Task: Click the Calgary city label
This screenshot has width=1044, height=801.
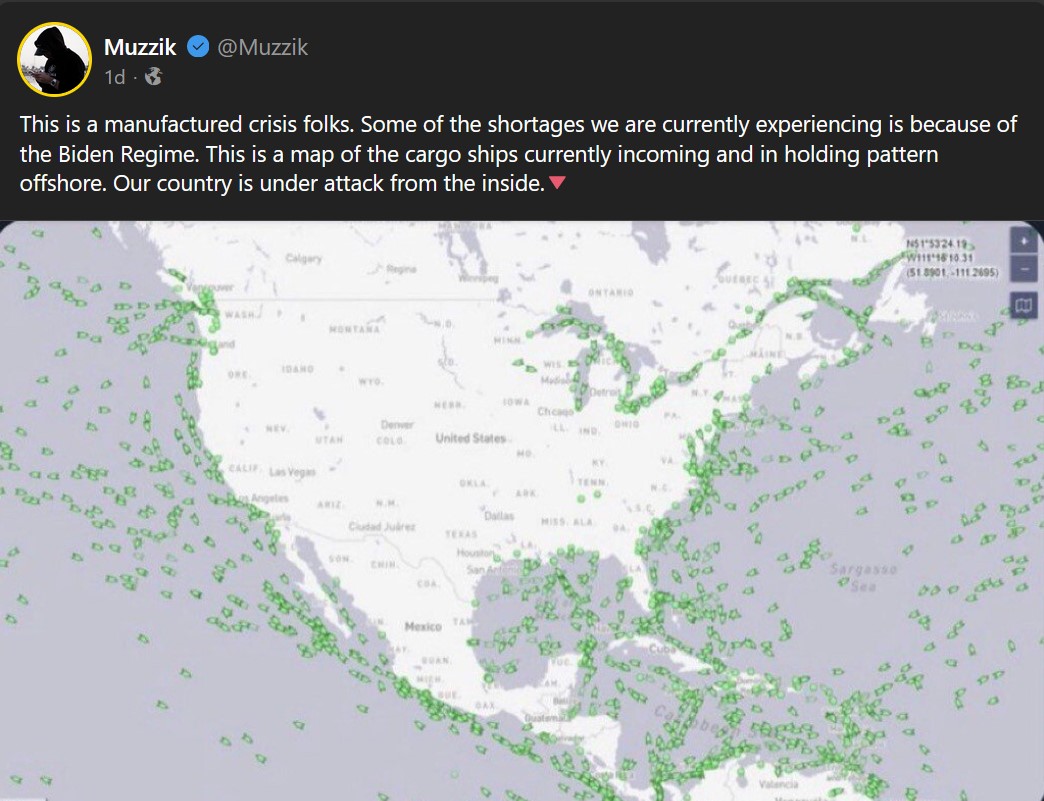Action: (x=304, y=258)
